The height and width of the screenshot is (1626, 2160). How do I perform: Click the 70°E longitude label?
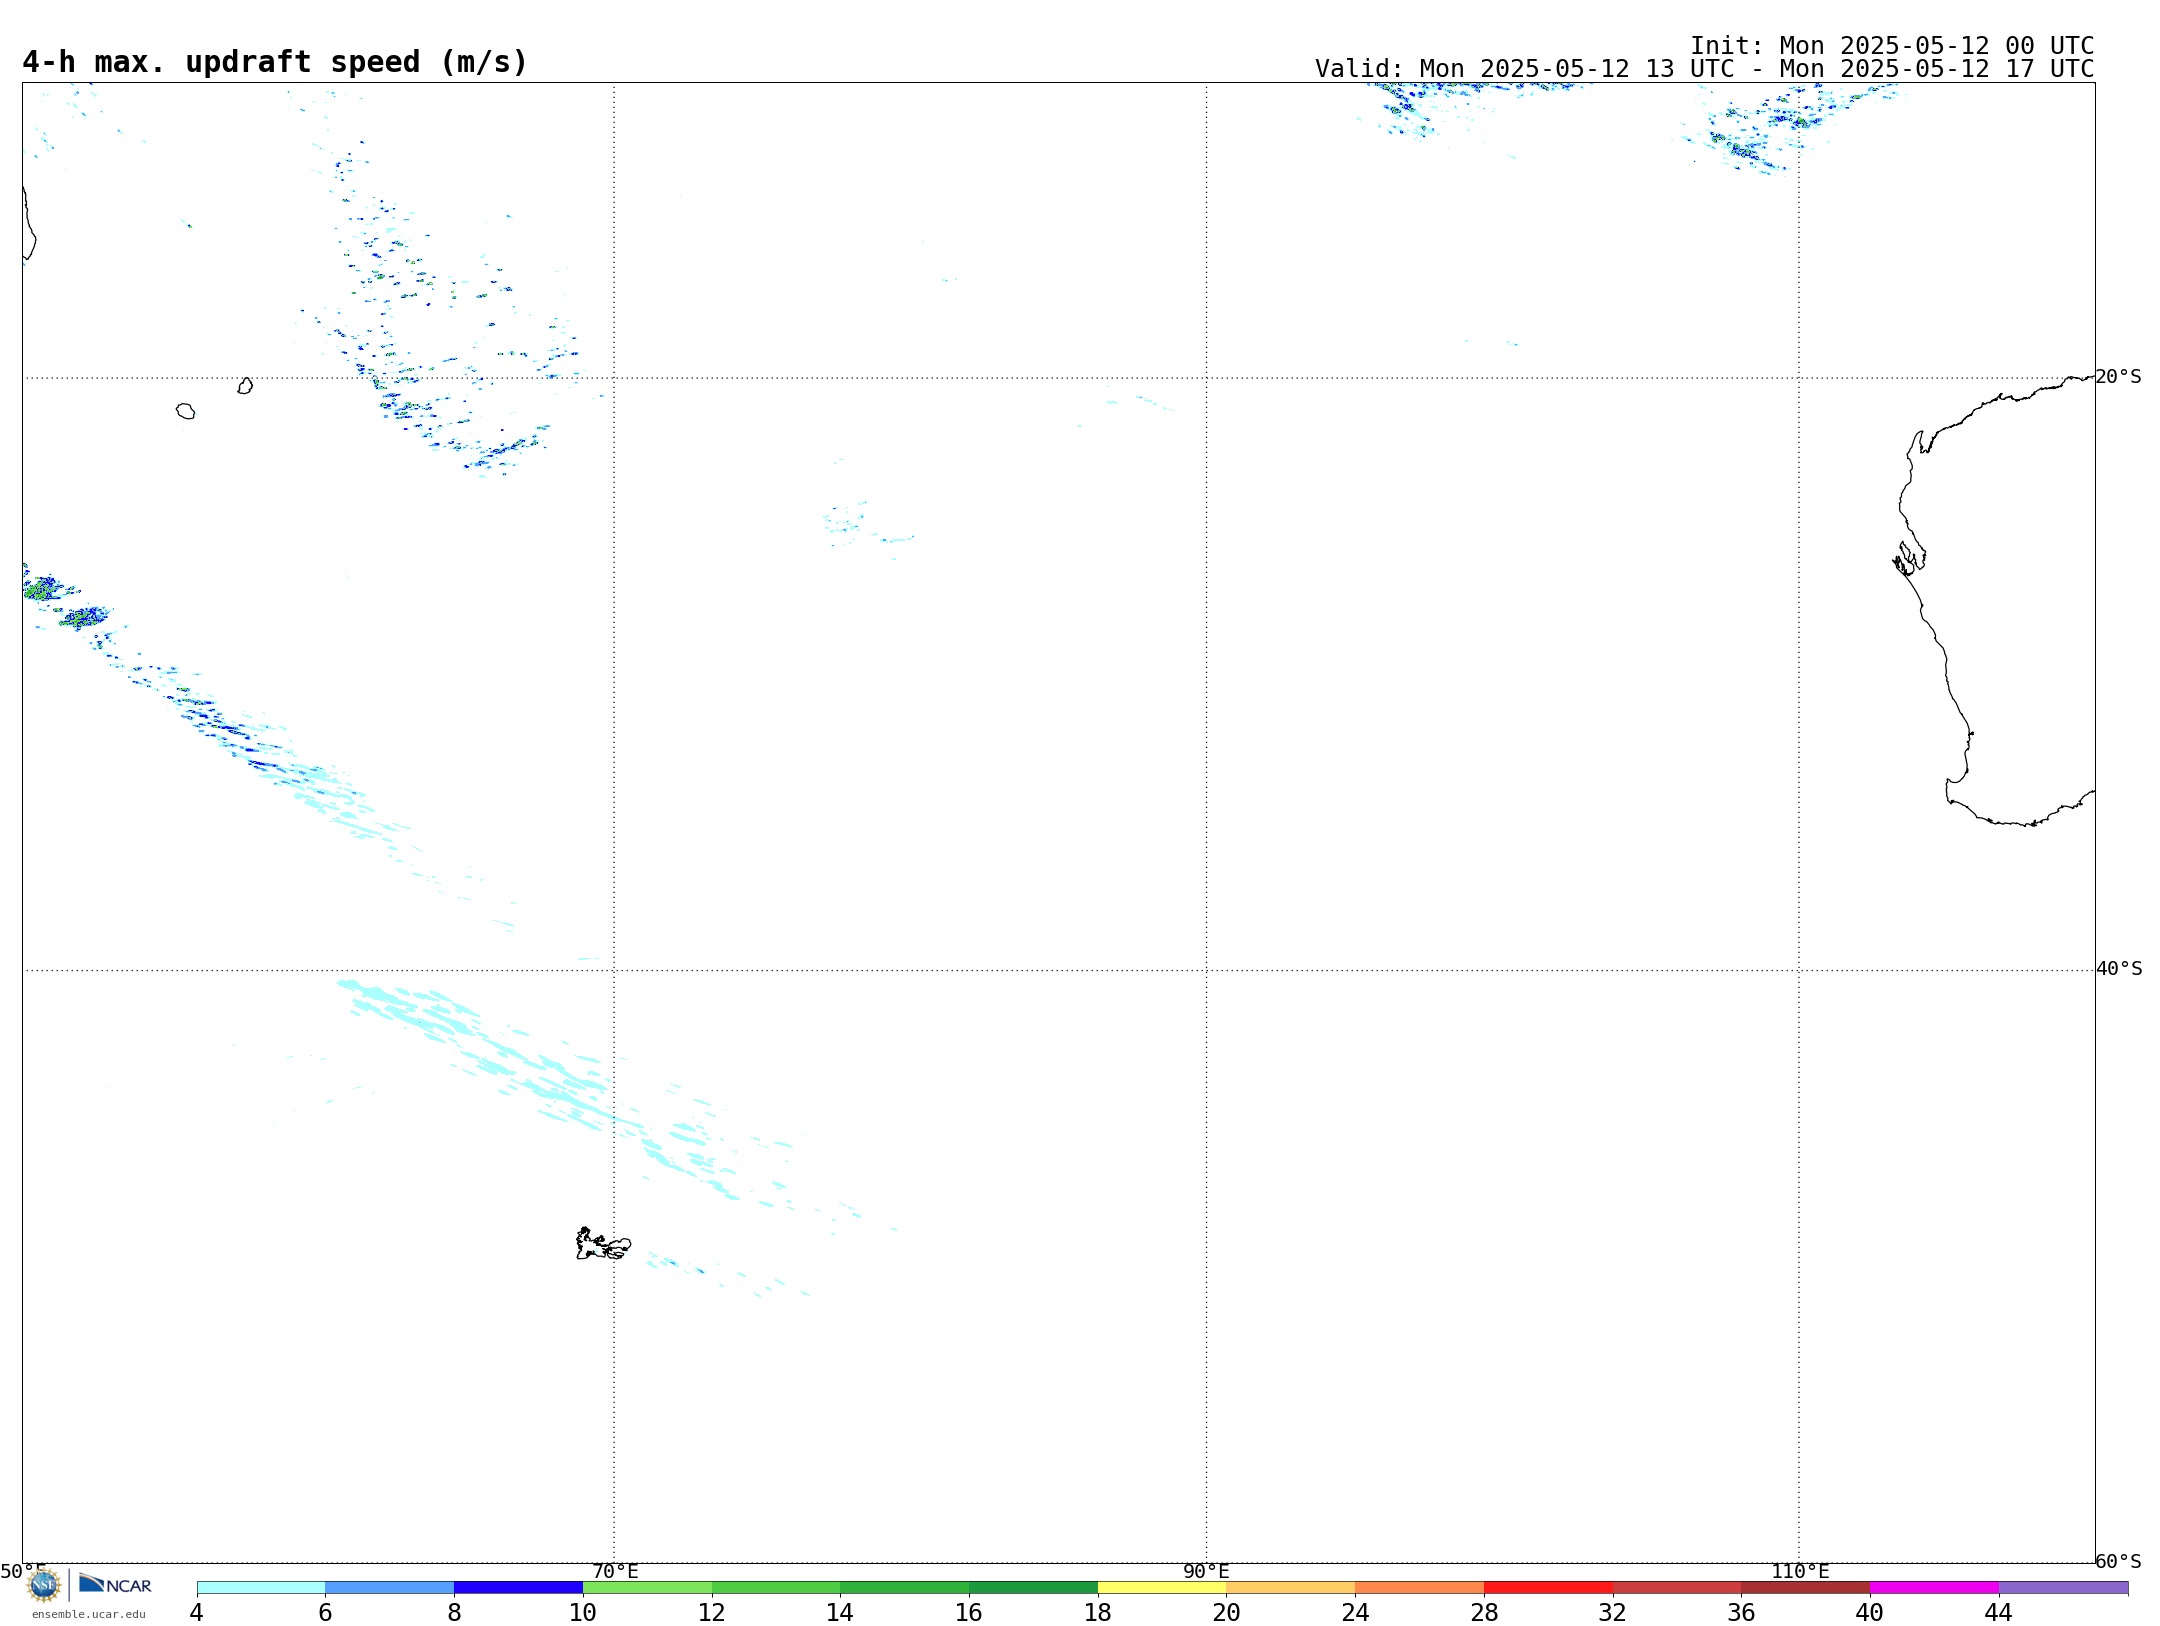(x=615, y=1572)
